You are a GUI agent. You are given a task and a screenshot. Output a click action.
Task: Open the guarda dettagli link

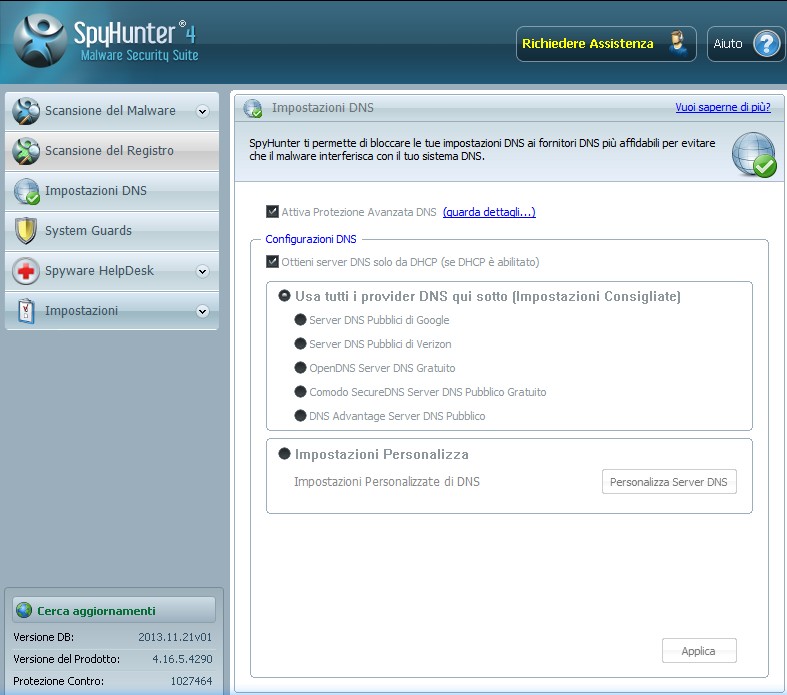point(489,212)
